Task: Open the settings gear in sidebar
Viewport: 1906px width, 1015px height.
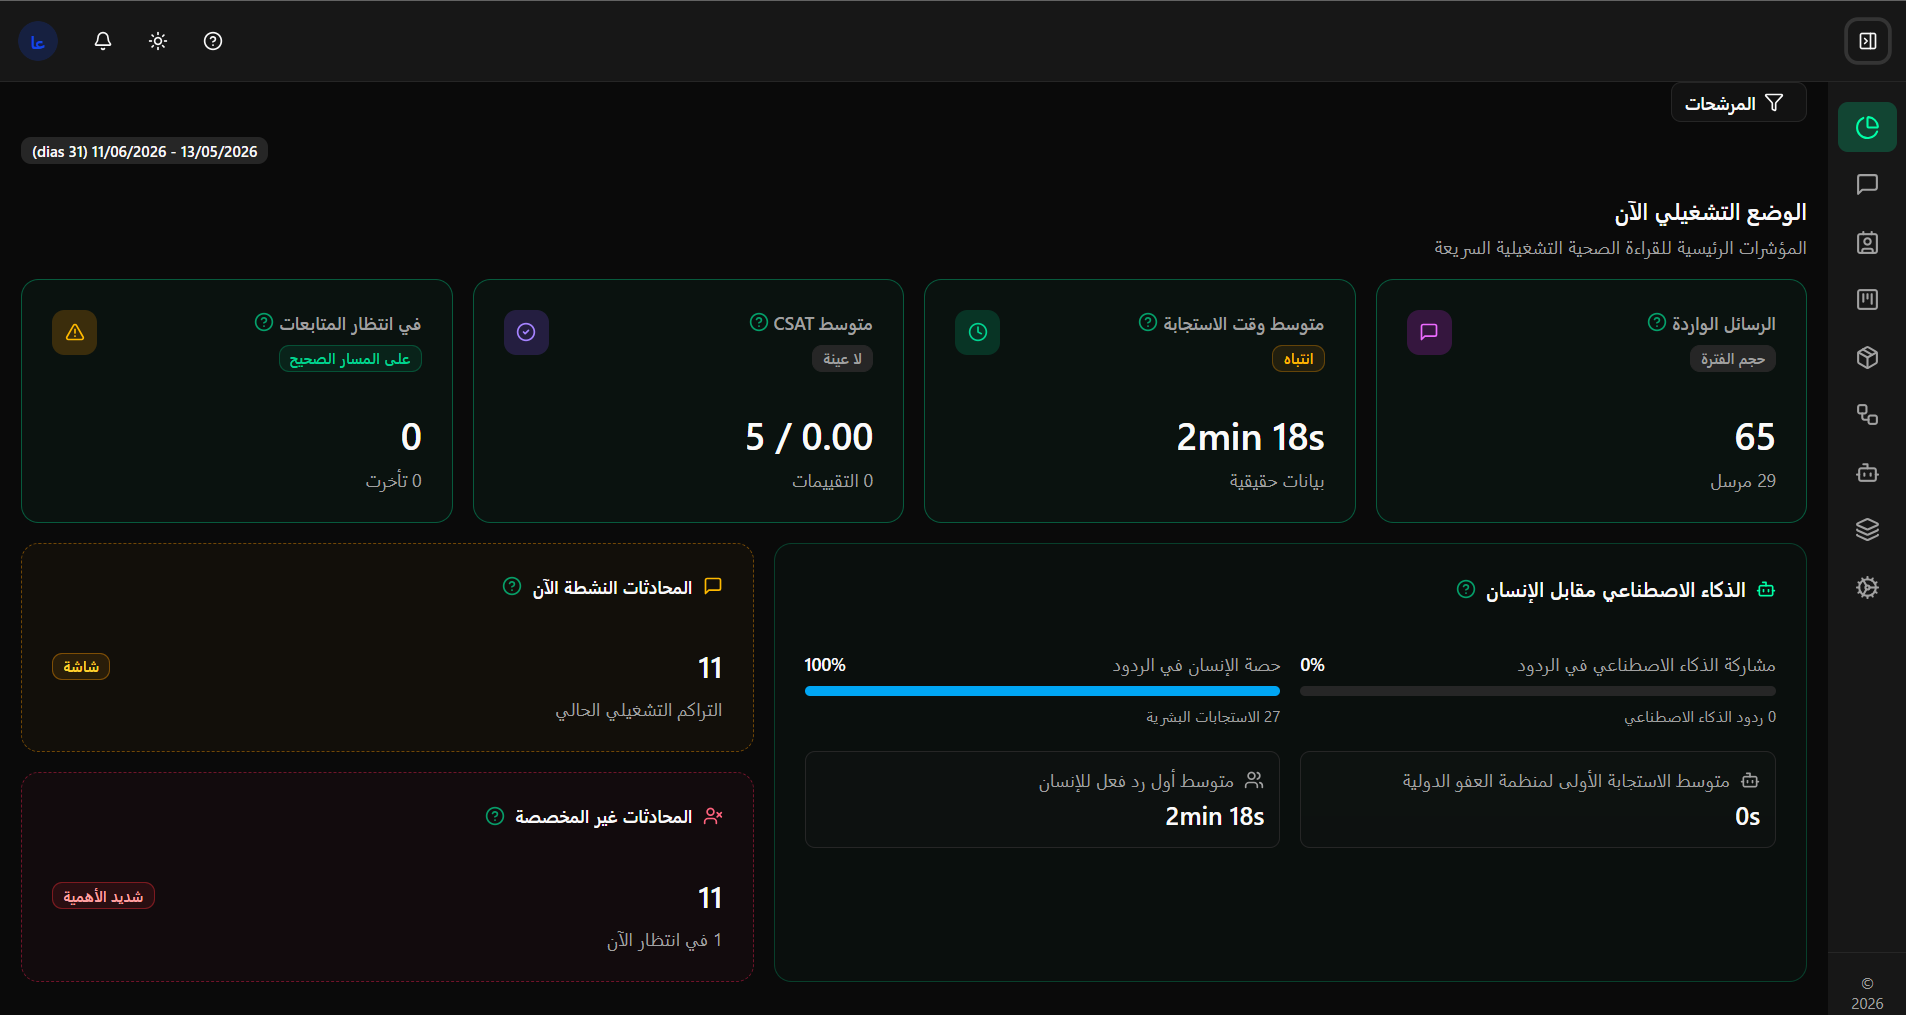Action: coord(1867,587)
